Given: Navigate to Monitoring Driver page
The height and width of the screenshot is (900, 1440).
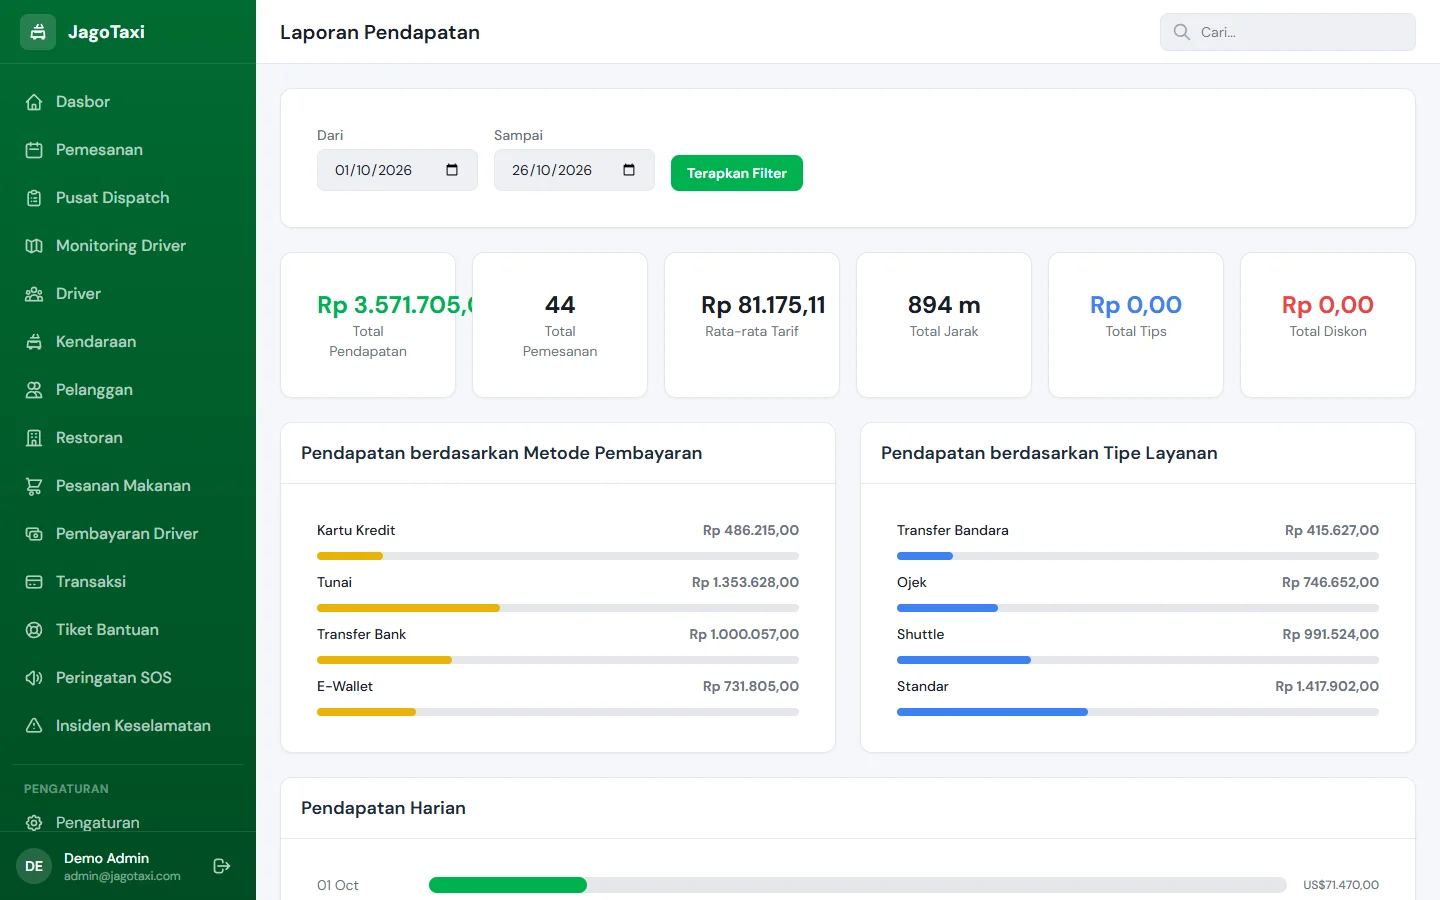Looking at the screenshot, I should 128,246.
